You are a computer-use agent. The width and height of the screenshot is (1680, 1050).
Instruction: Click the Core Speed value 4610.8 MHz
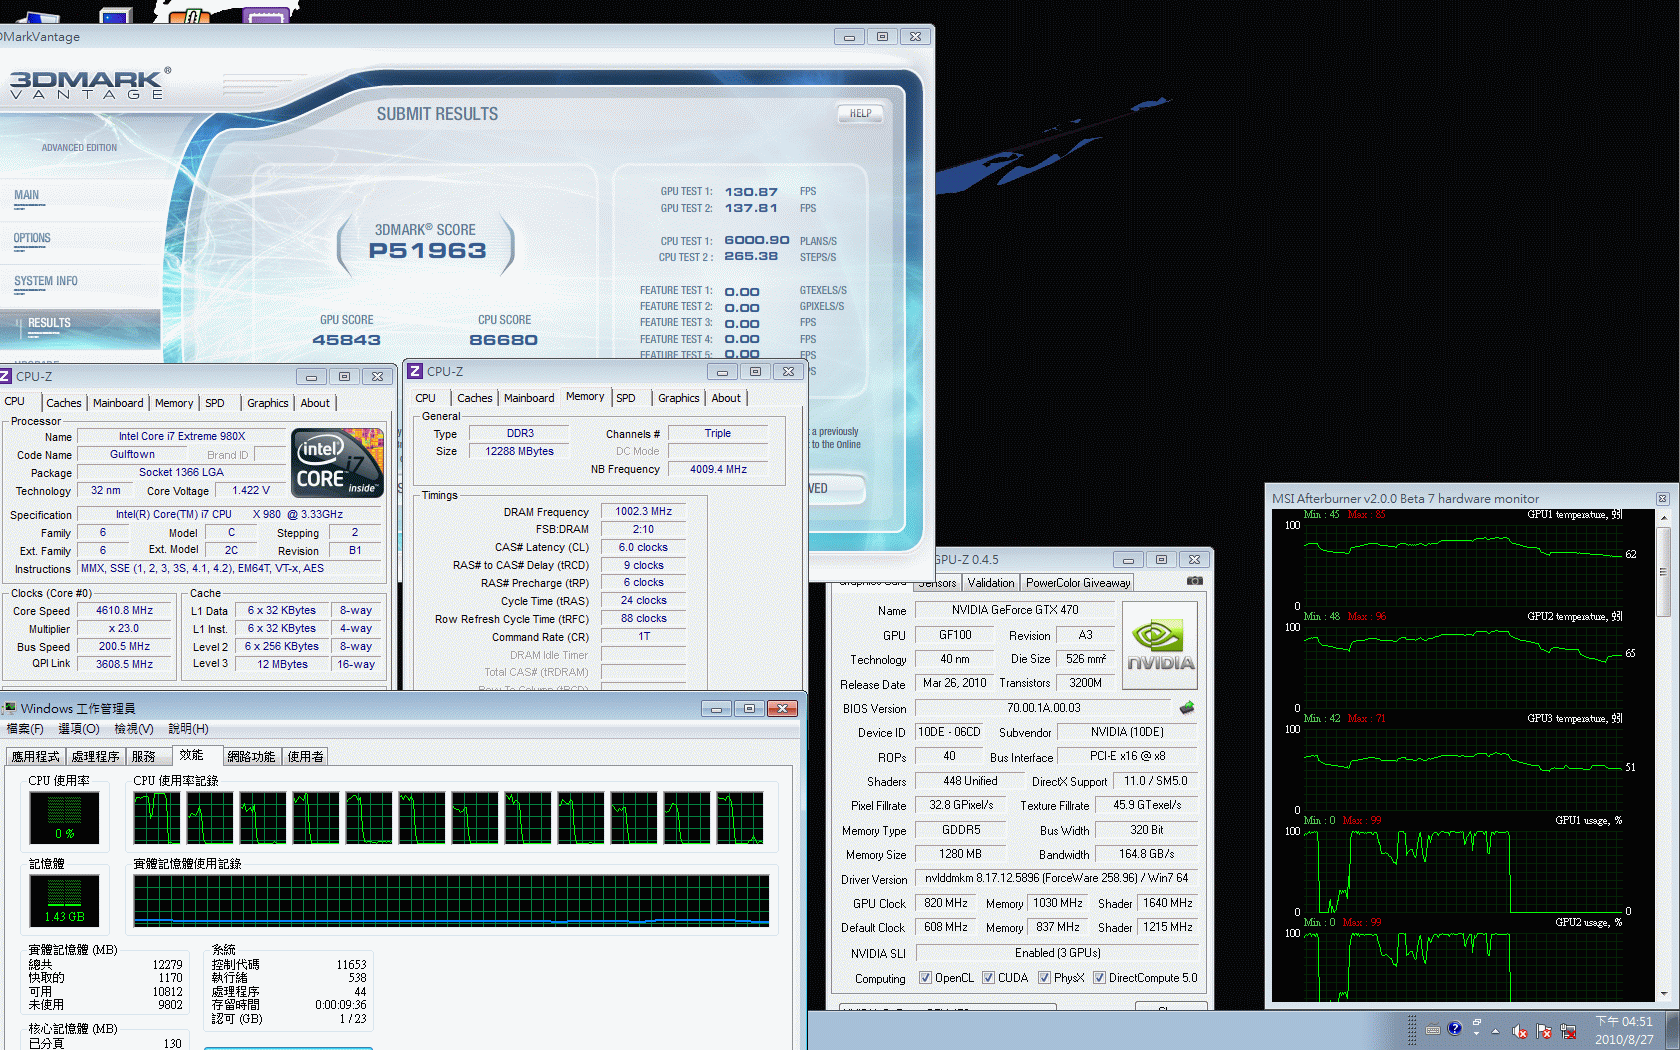coord(125,610)
